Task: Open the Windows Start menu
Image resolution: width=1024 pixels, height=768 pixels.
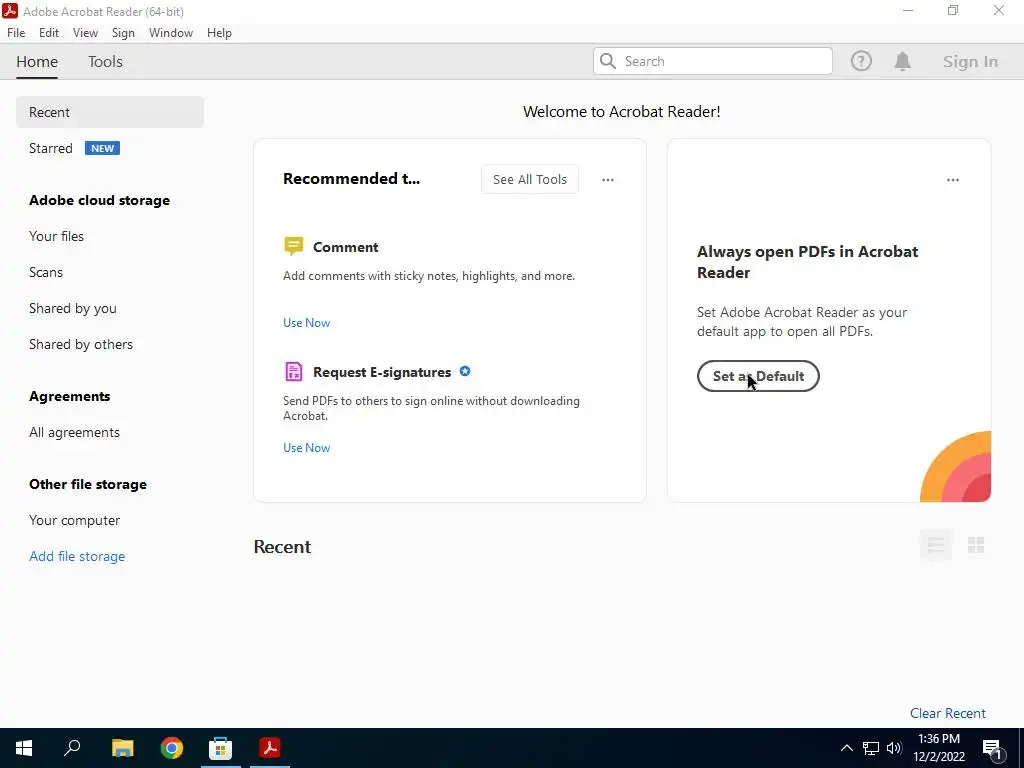Action: coord(24,748)
